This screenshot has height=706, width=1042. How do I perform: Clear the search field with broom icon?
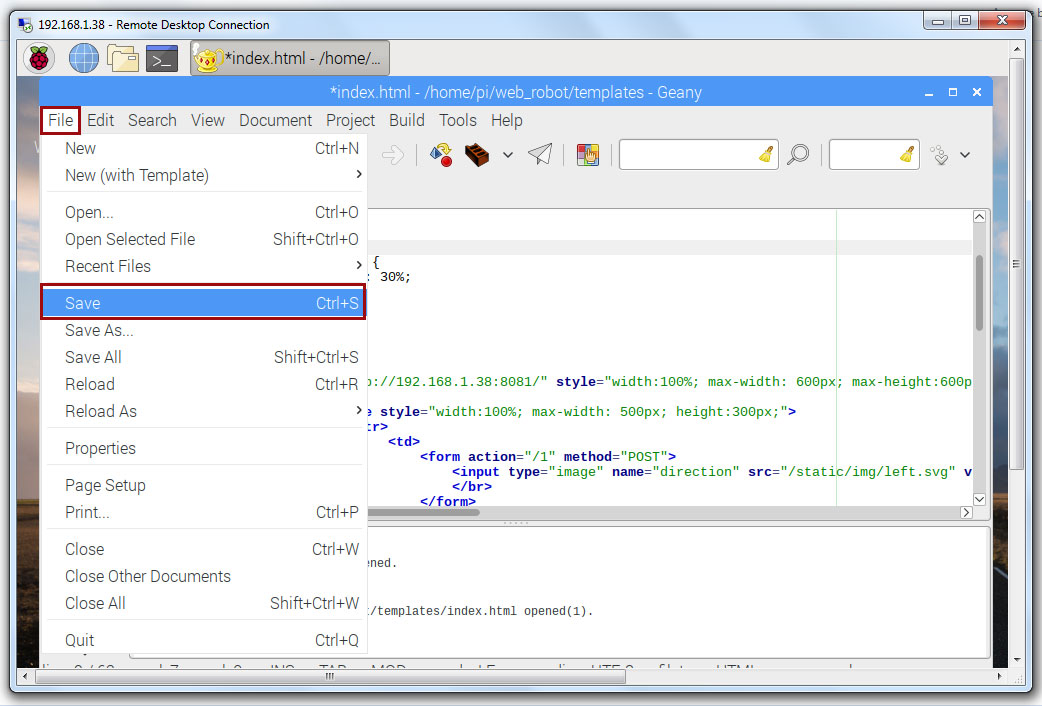coord(766,154)
